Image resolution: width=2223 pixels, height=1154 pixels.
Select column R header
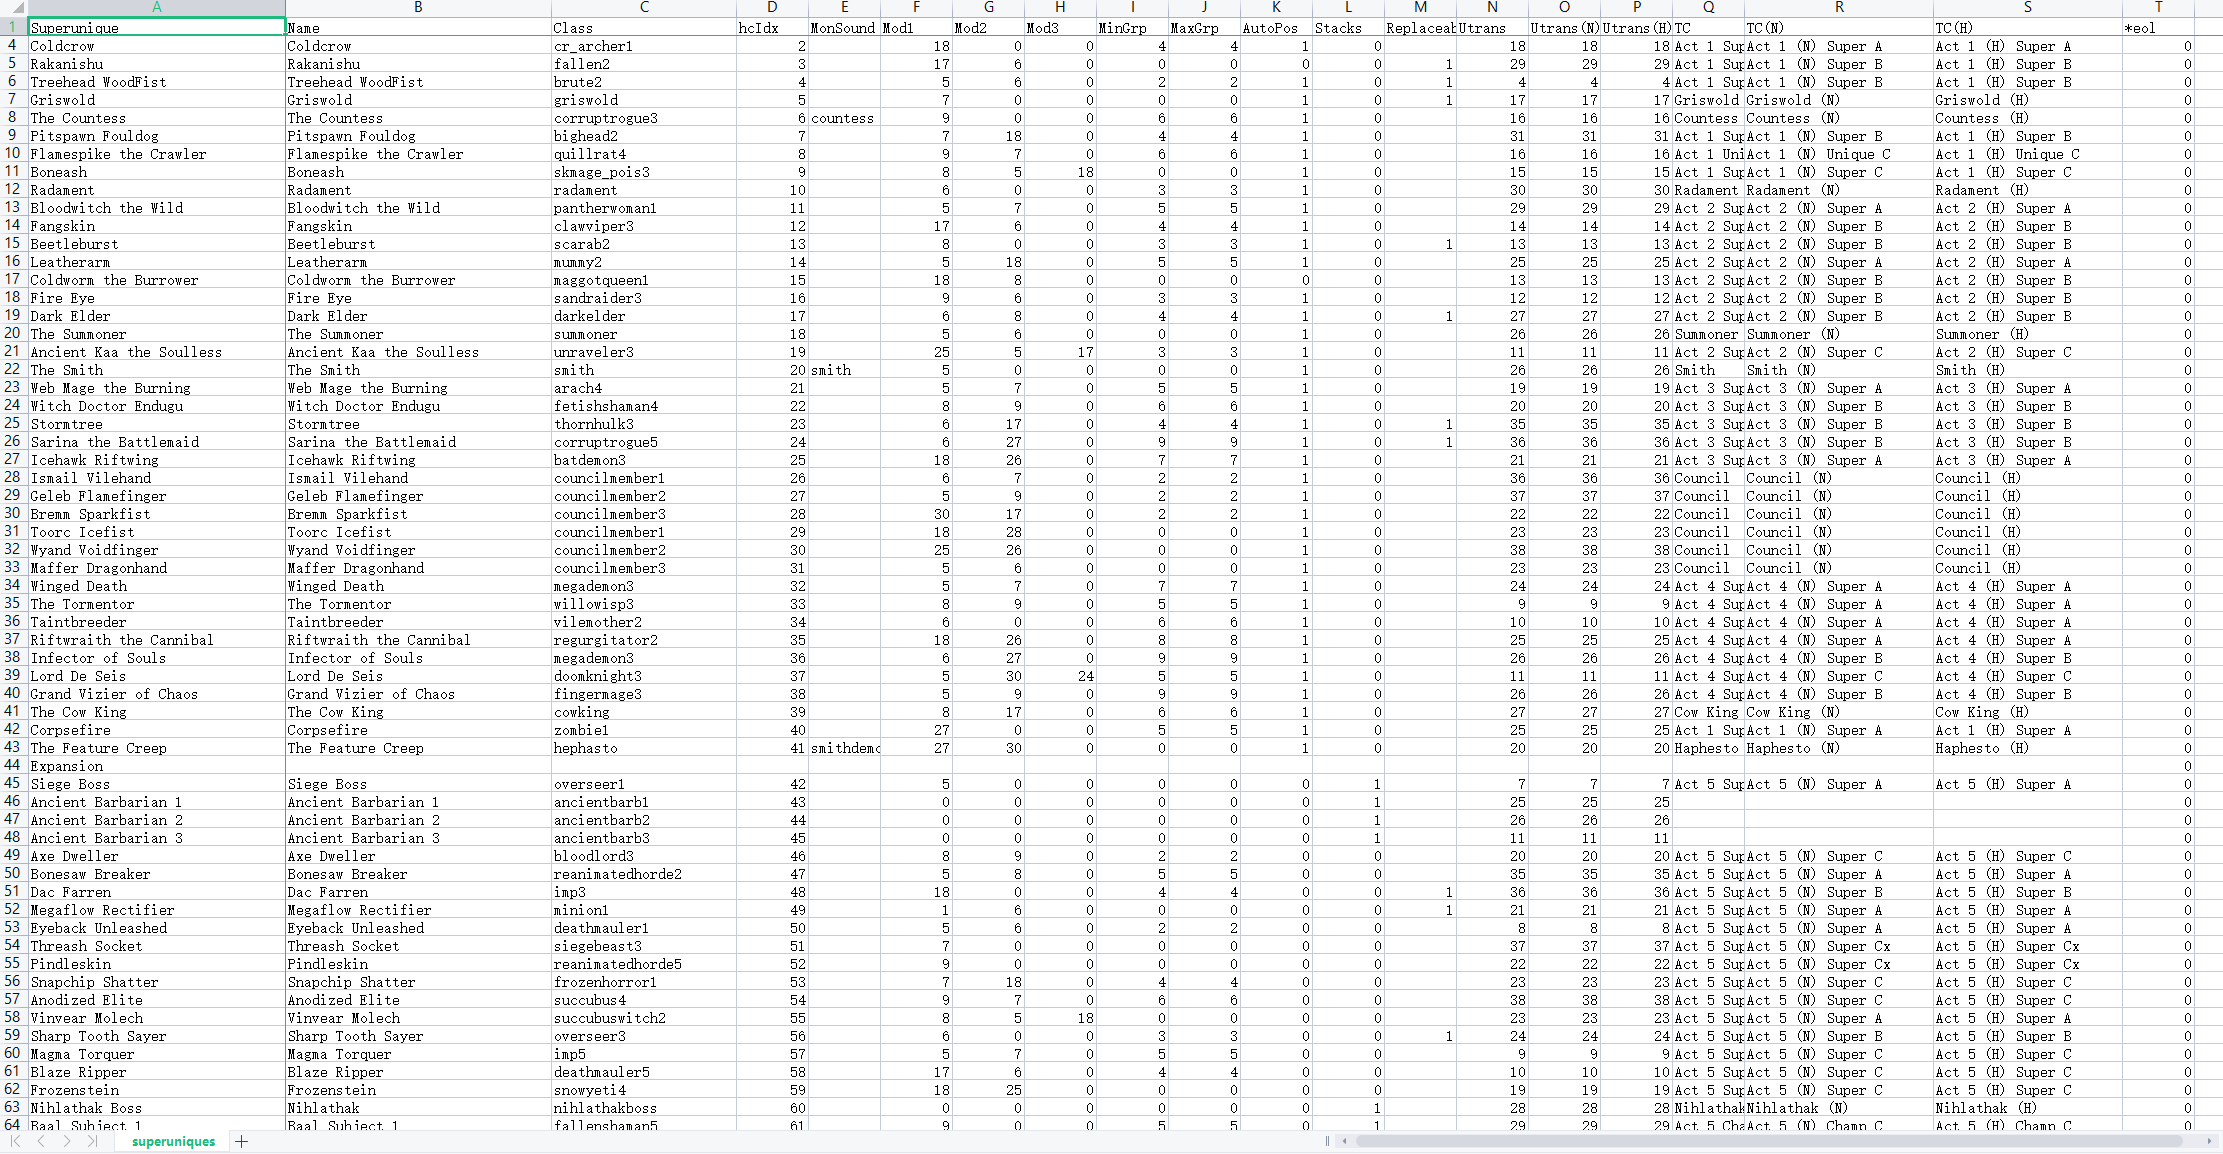(1838, 7)
